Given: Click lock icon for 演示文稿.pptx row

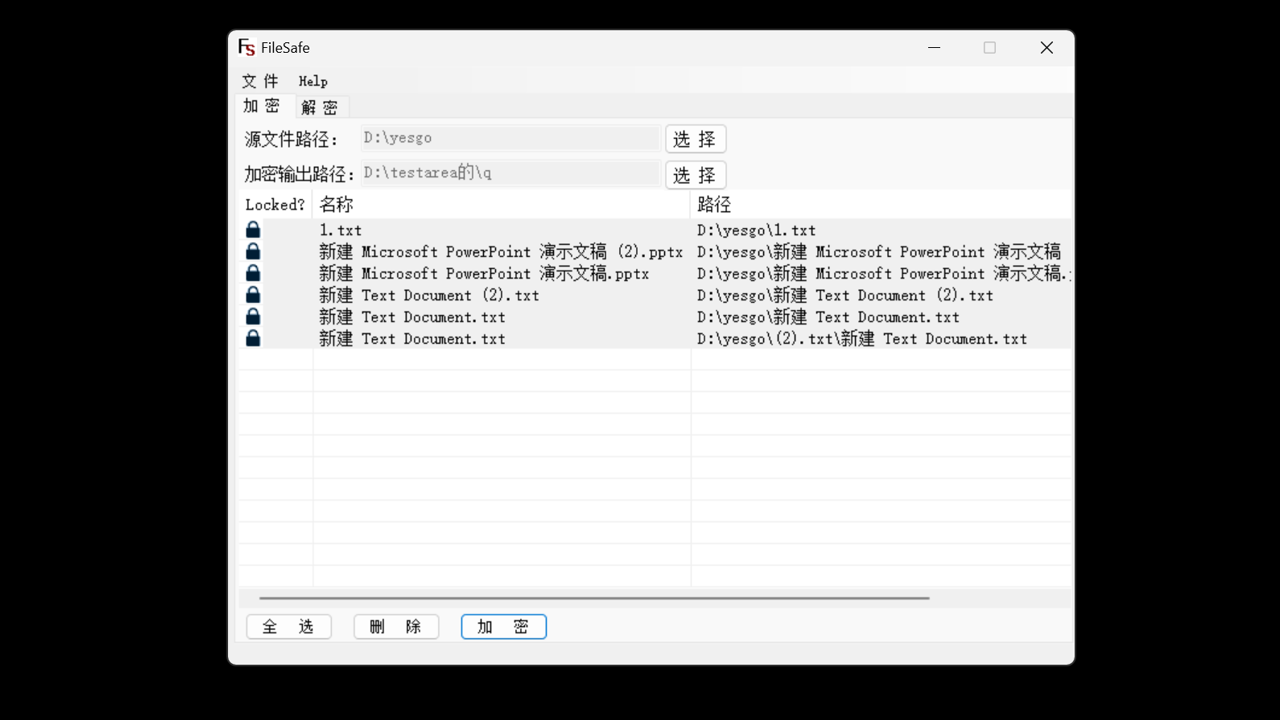Looking at the screenshot, I should 253,273.
